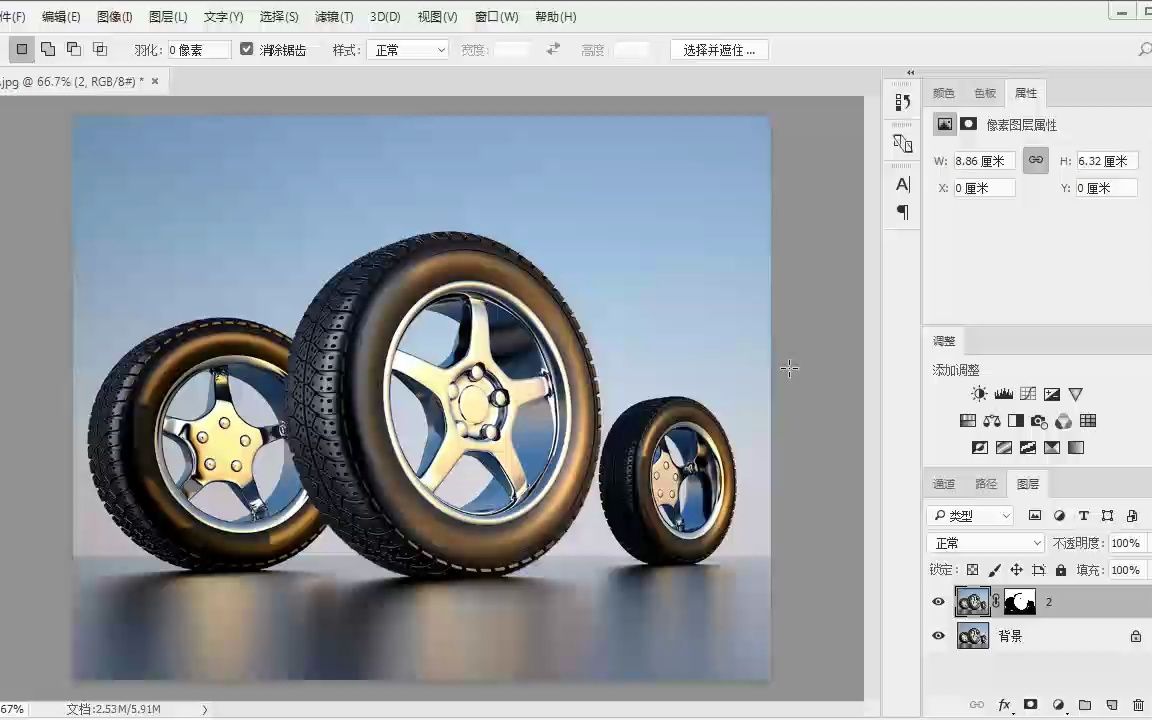Expand the layer filter 类型 dropdown
Image resolution: width=1152 pixels, height=720 pixels.
click(x=970, y=515)
